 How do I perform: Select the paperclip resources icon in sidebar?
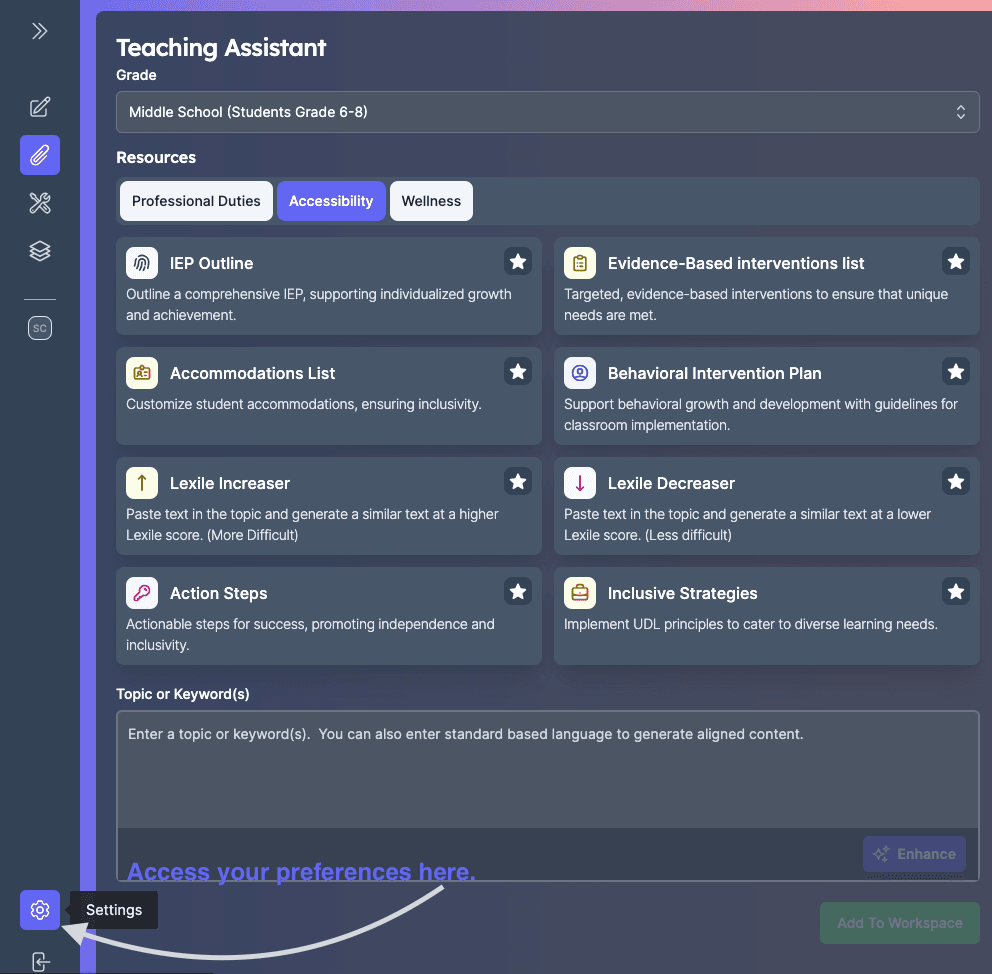point(40,155)
